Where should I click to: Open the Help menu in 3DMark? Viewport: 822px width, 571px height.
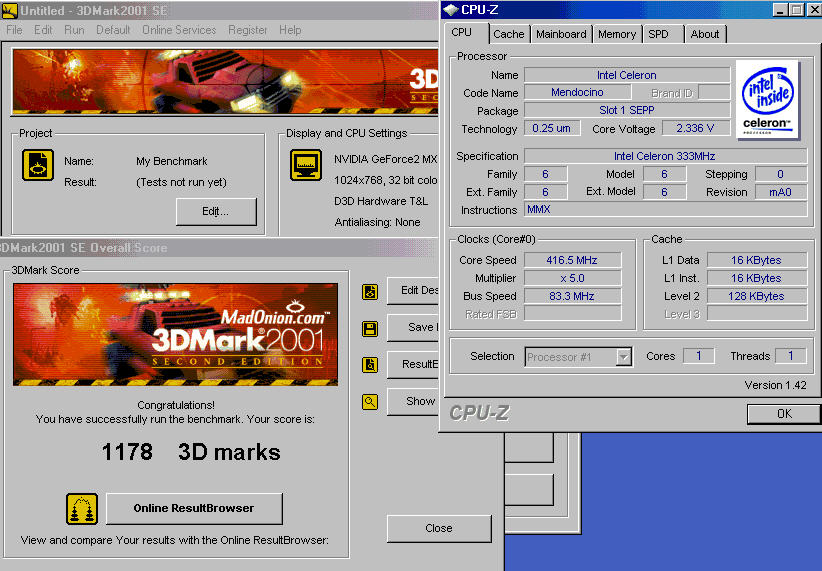[290, 30]
